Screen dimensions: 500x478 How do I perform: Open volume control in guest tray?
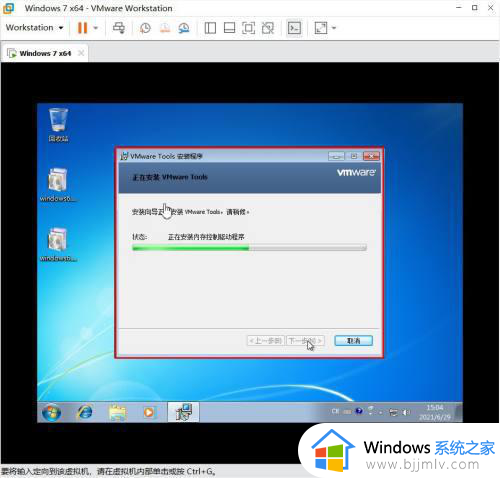pyautogui.click(x=406, y=413)
